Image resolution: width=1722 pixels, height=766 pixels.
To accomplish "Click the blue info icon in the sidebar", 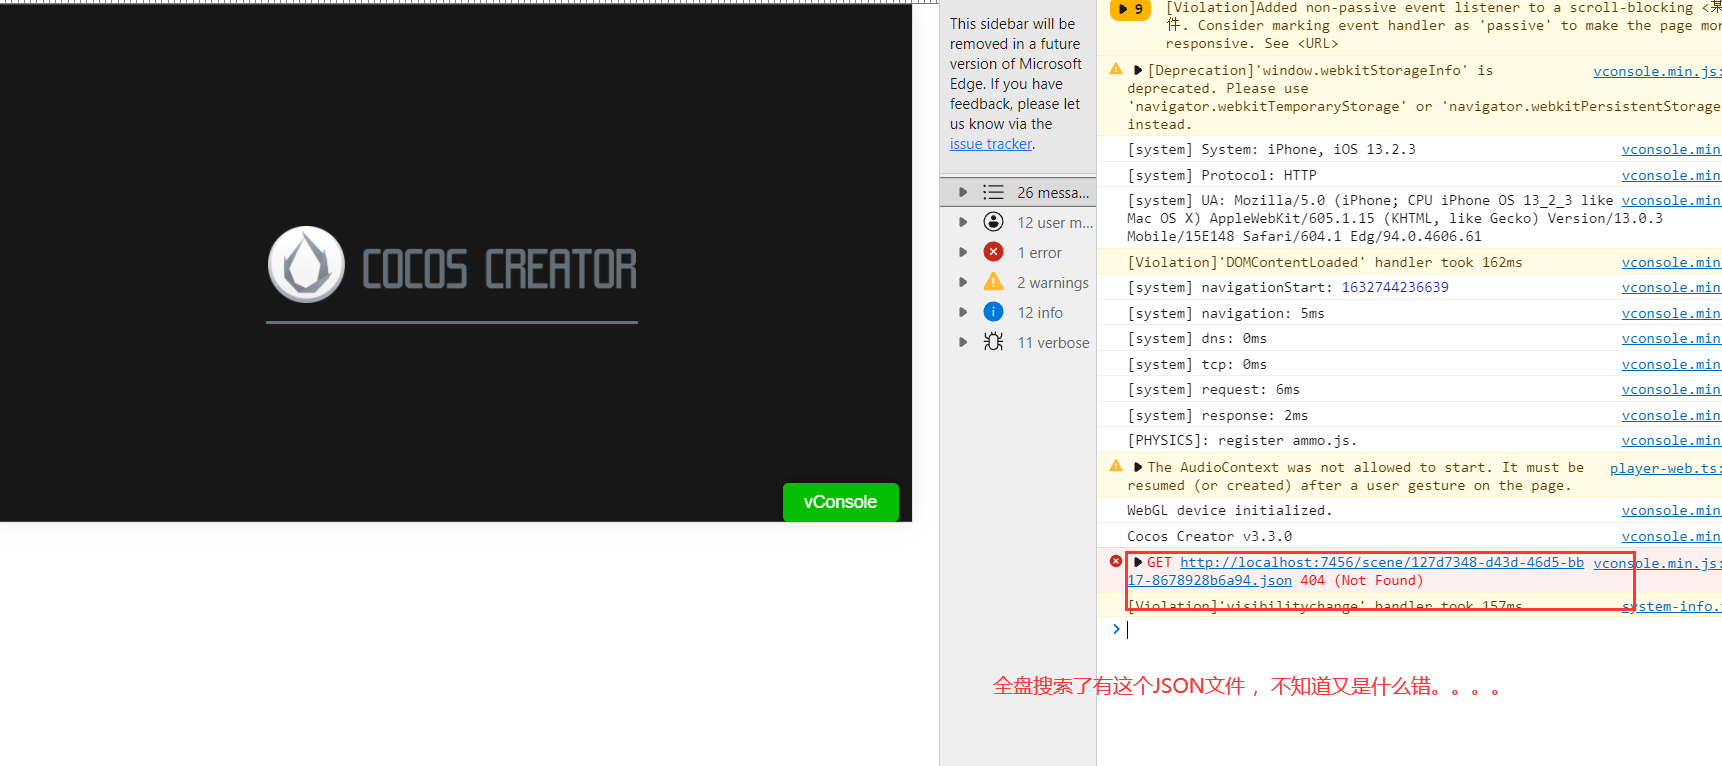I will [993, 312].
